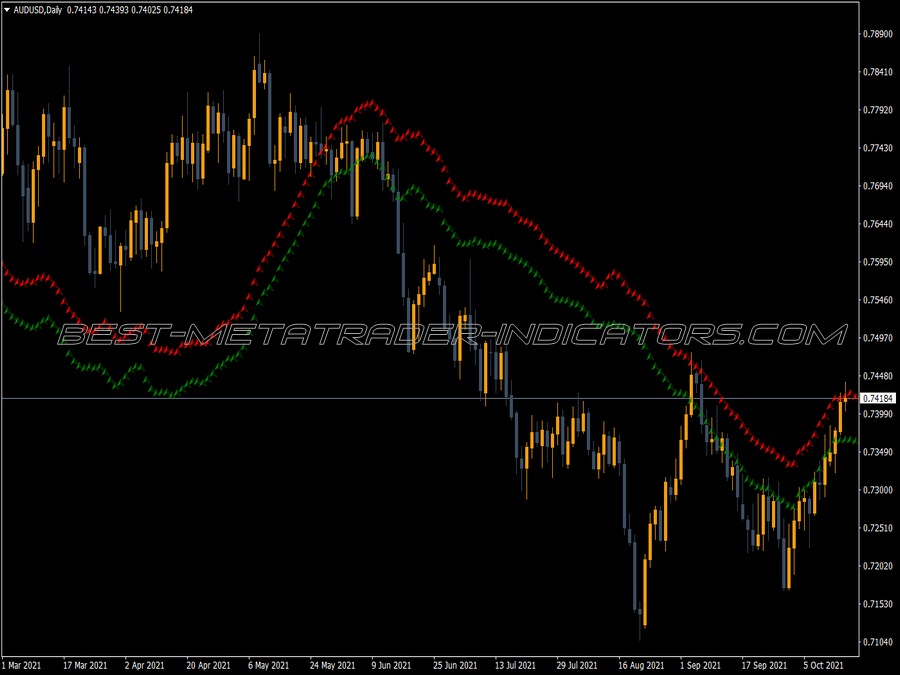
Task: Click the 24 May 2021 date label
Action: 332,665
